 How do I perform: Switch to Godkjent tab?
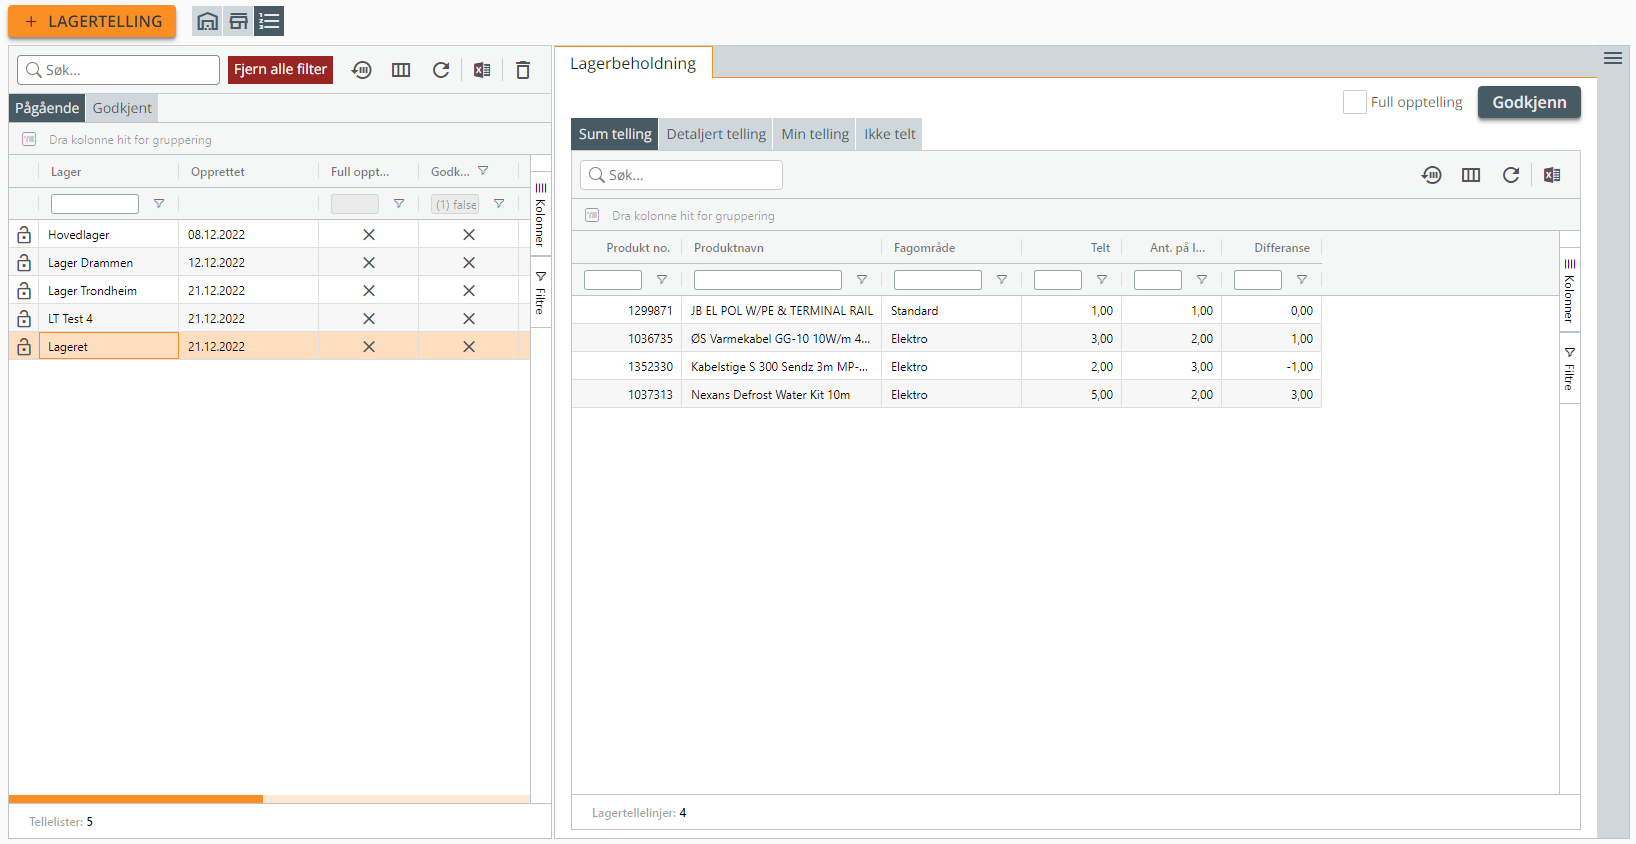tap(122, 108)
